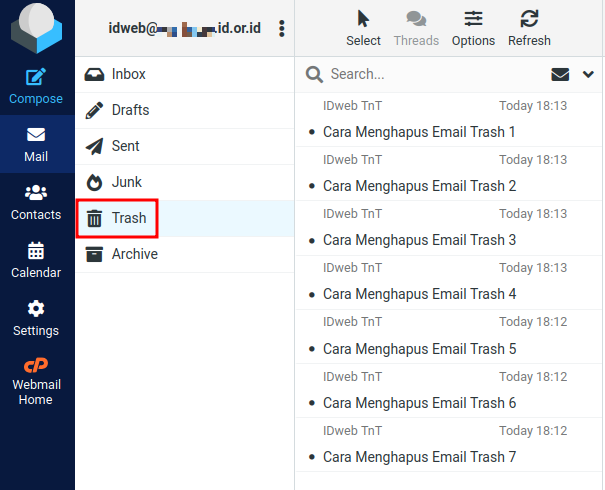The width and height of the screenshot is (605, 490).
Task: Toggle the unread messages envelope filter
Action: click(560, 74)
